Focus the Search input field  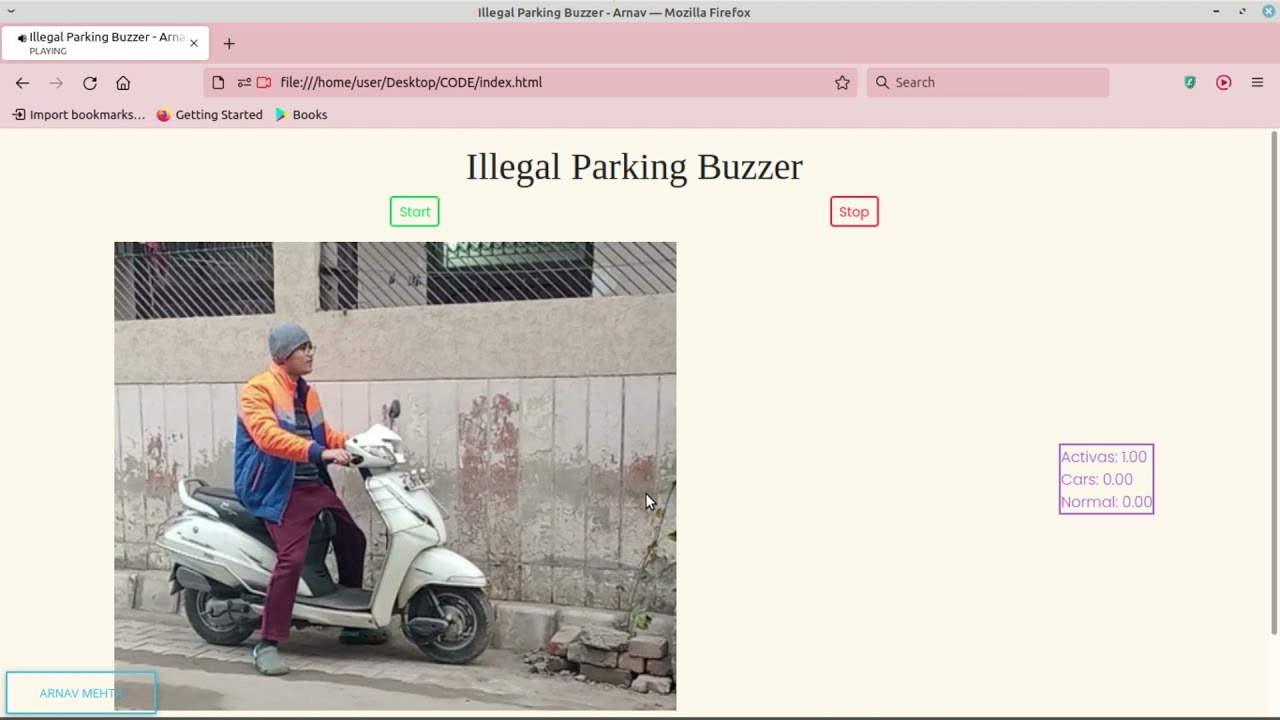click(988, 83)
